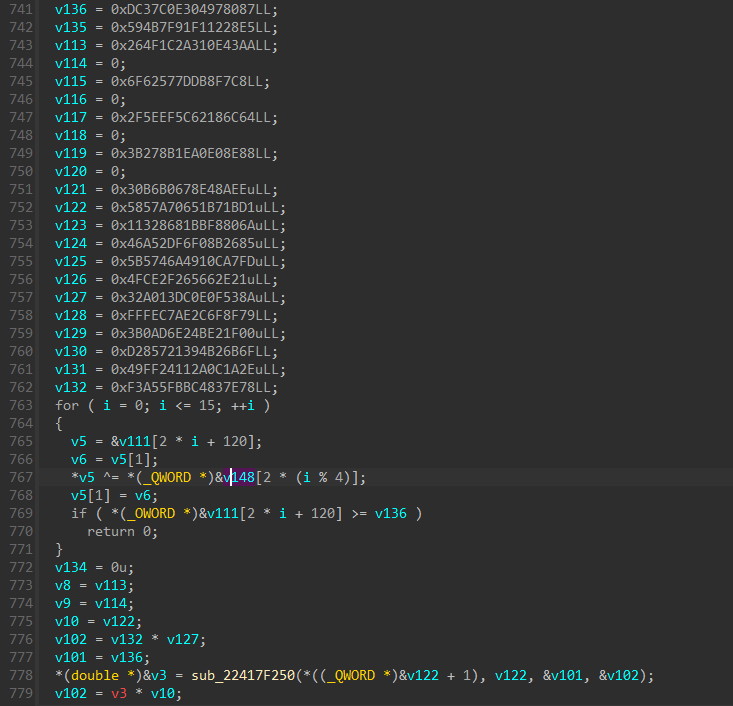Click the "return 0;" statement
Screen dimensions: 733x706
pos(122,531)
